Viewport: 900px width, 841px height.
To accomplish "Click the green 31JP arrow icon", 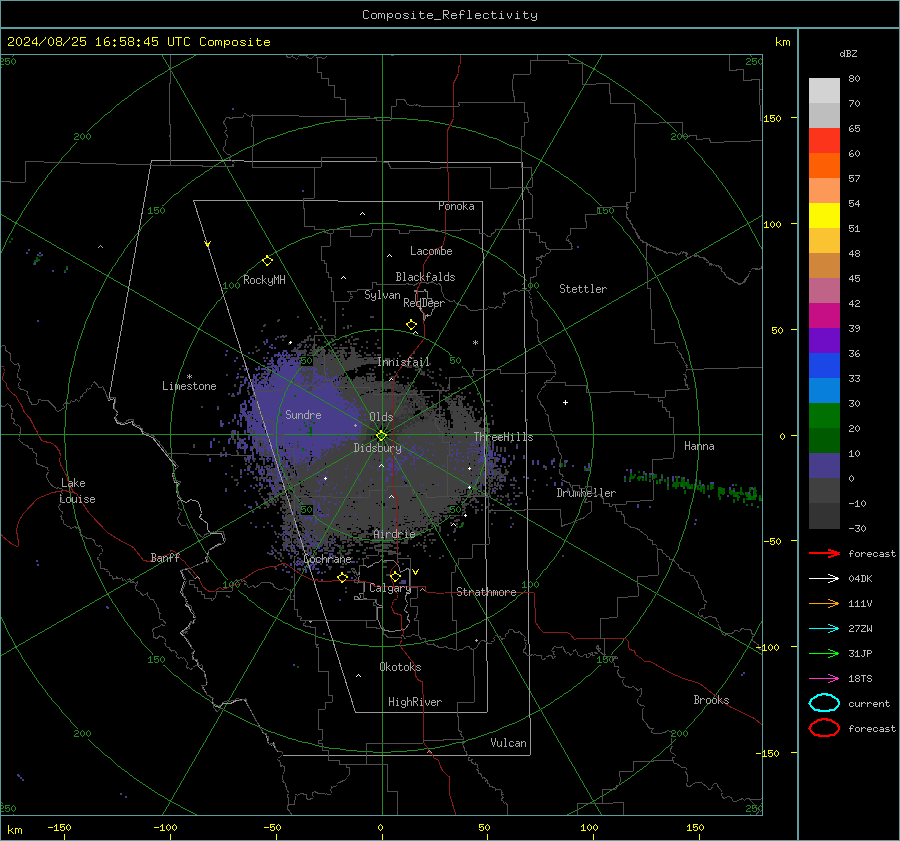I will pos(824,653).
